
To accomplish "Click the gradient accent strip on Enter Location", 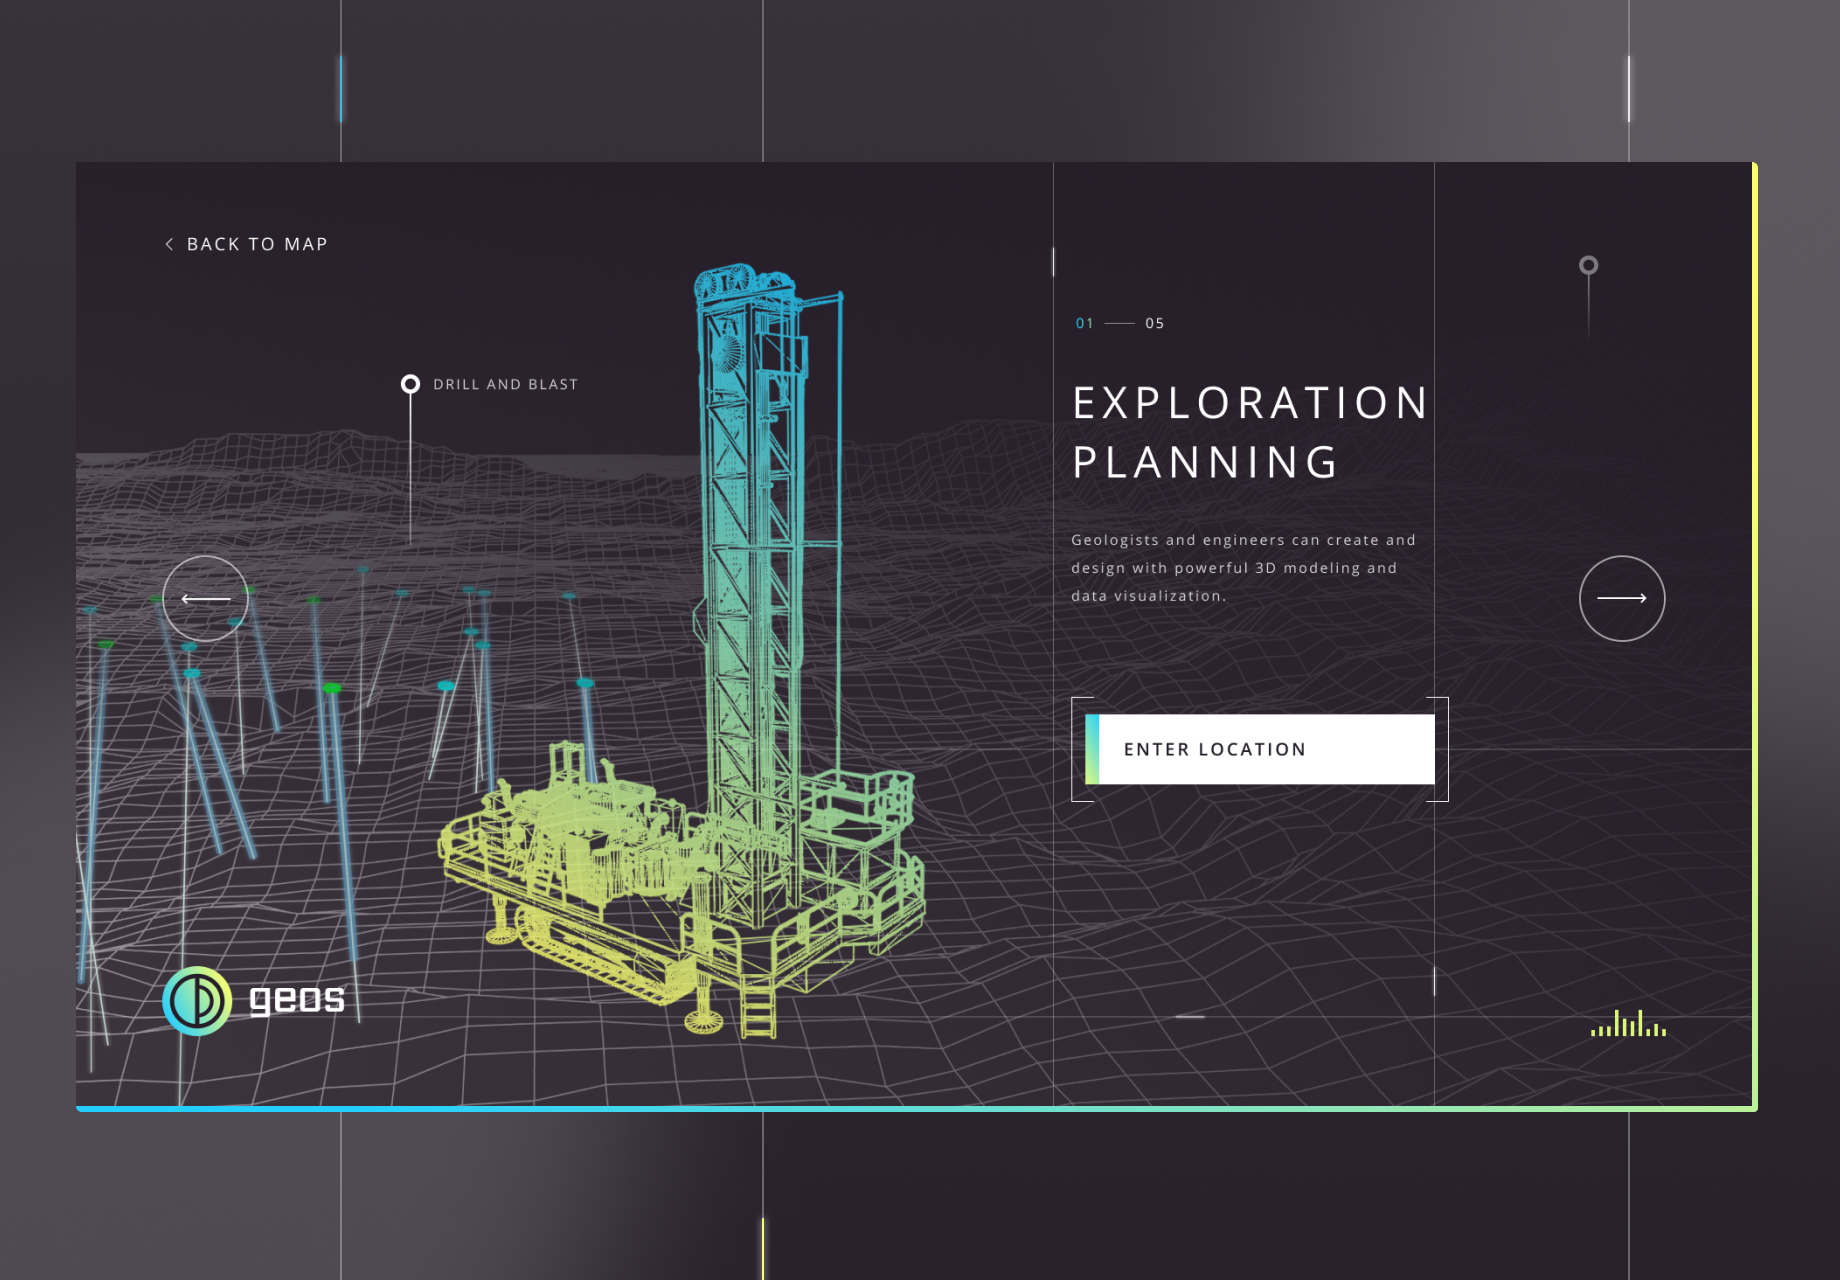I will (1092, 749).
